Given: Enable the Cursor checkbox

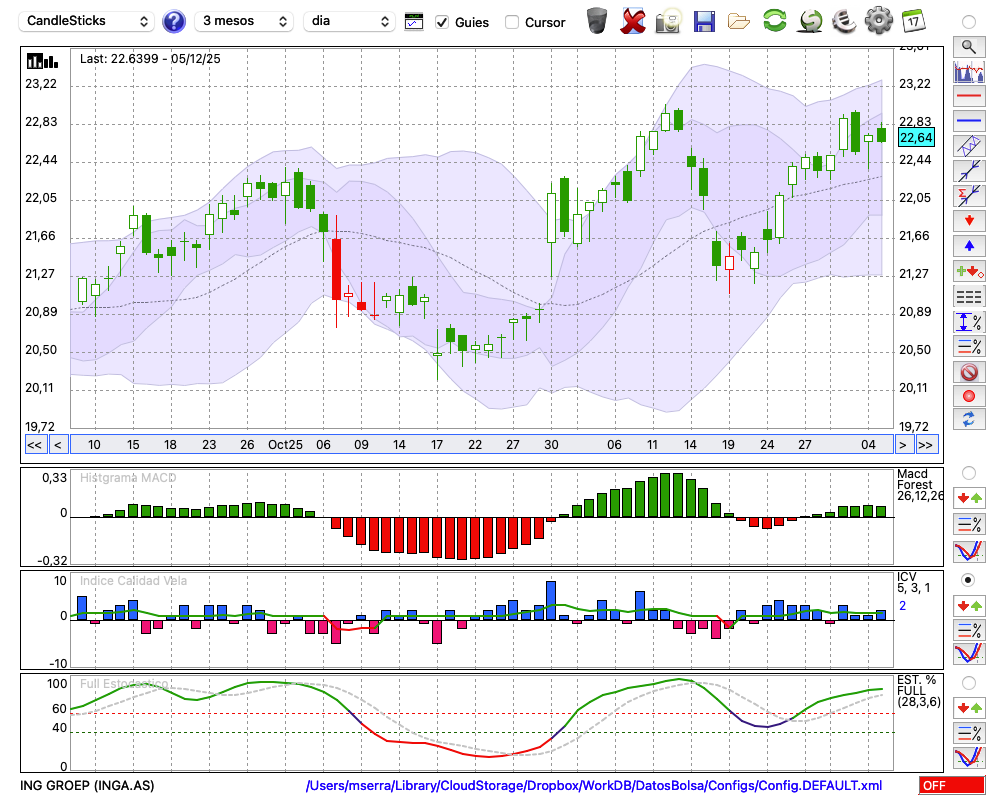Looking at the screenshot, I should (512, 22).
